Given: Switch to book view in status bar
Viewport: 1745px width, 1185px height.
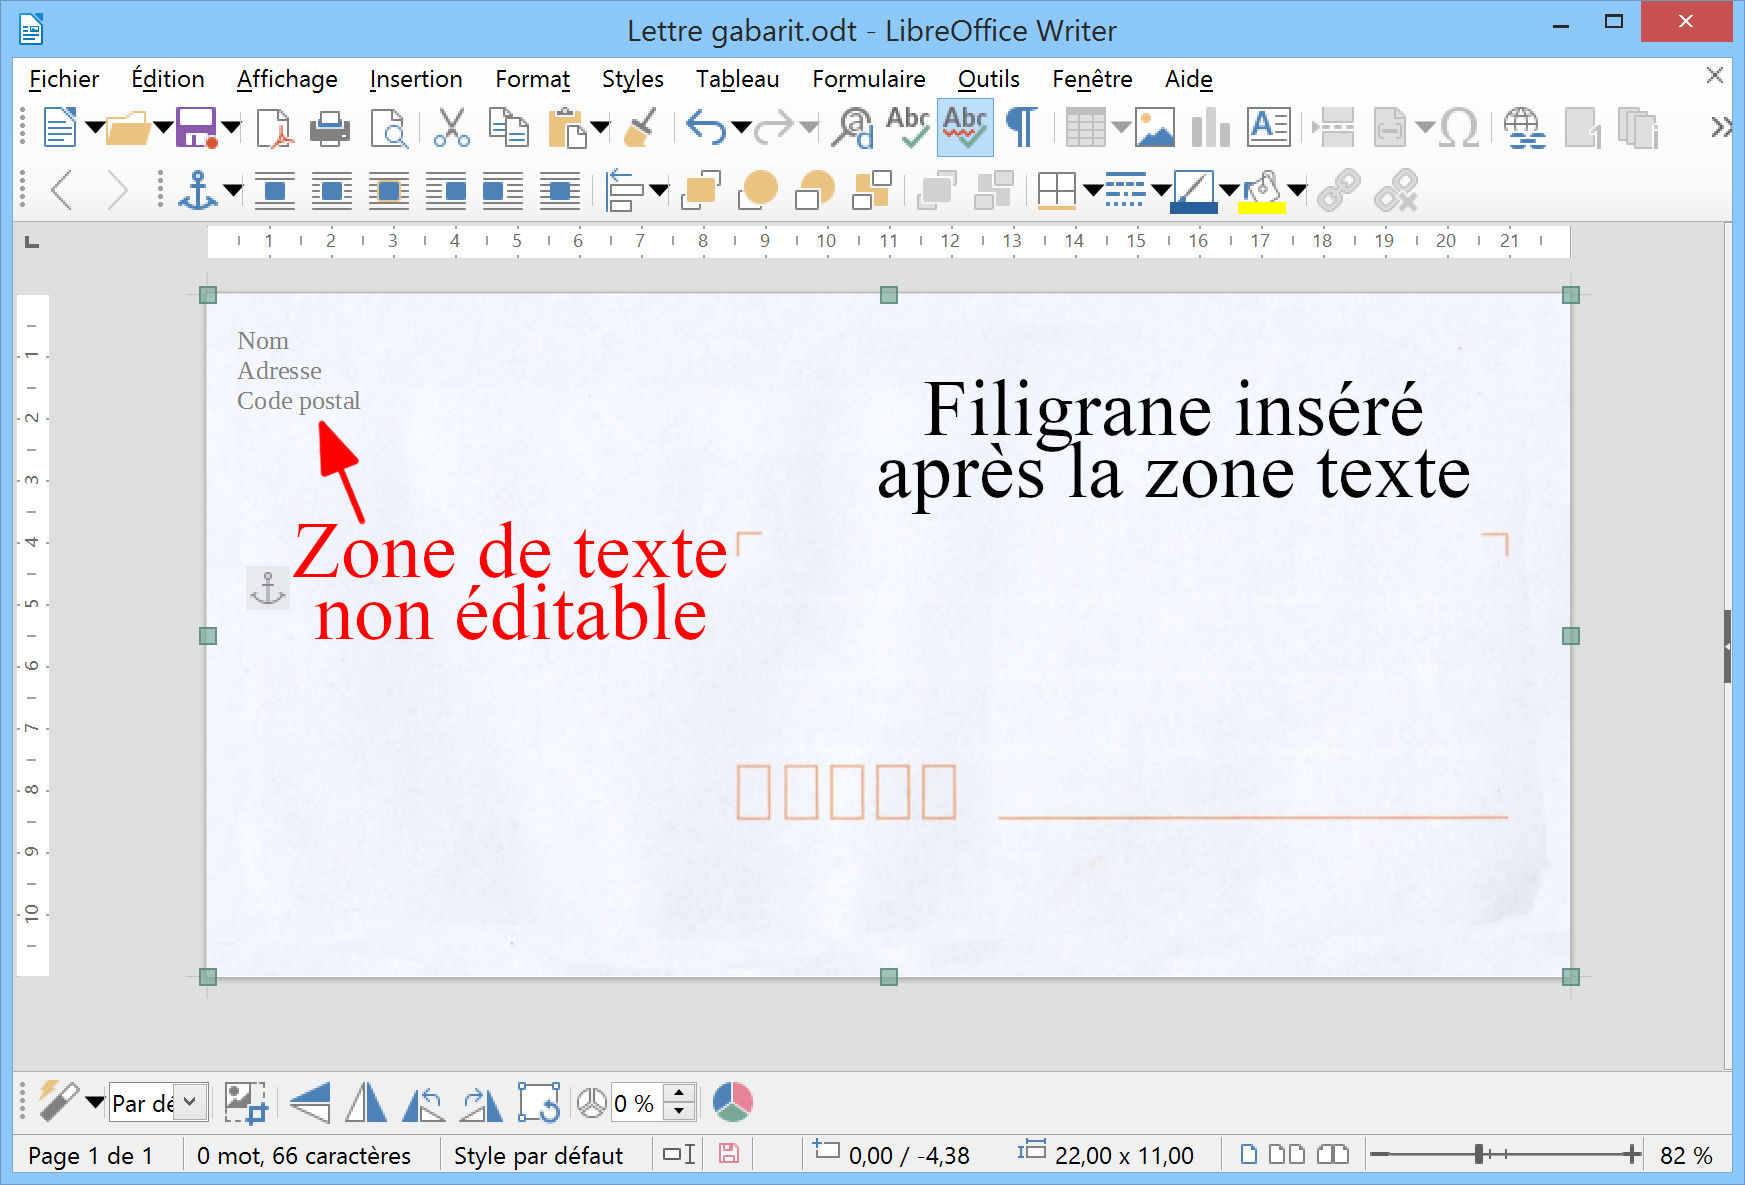Looking at the screenshot, I should tap(1332, 1155).
